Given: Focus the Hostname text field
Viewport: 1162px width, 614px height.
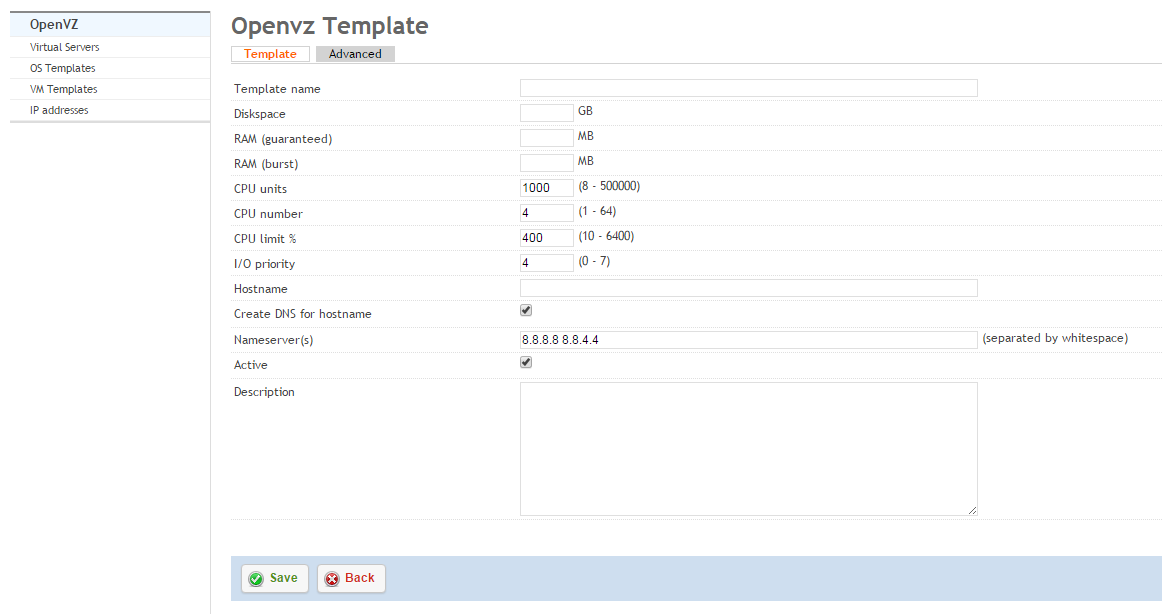Looking at the screenshot, I should [748, 288].
